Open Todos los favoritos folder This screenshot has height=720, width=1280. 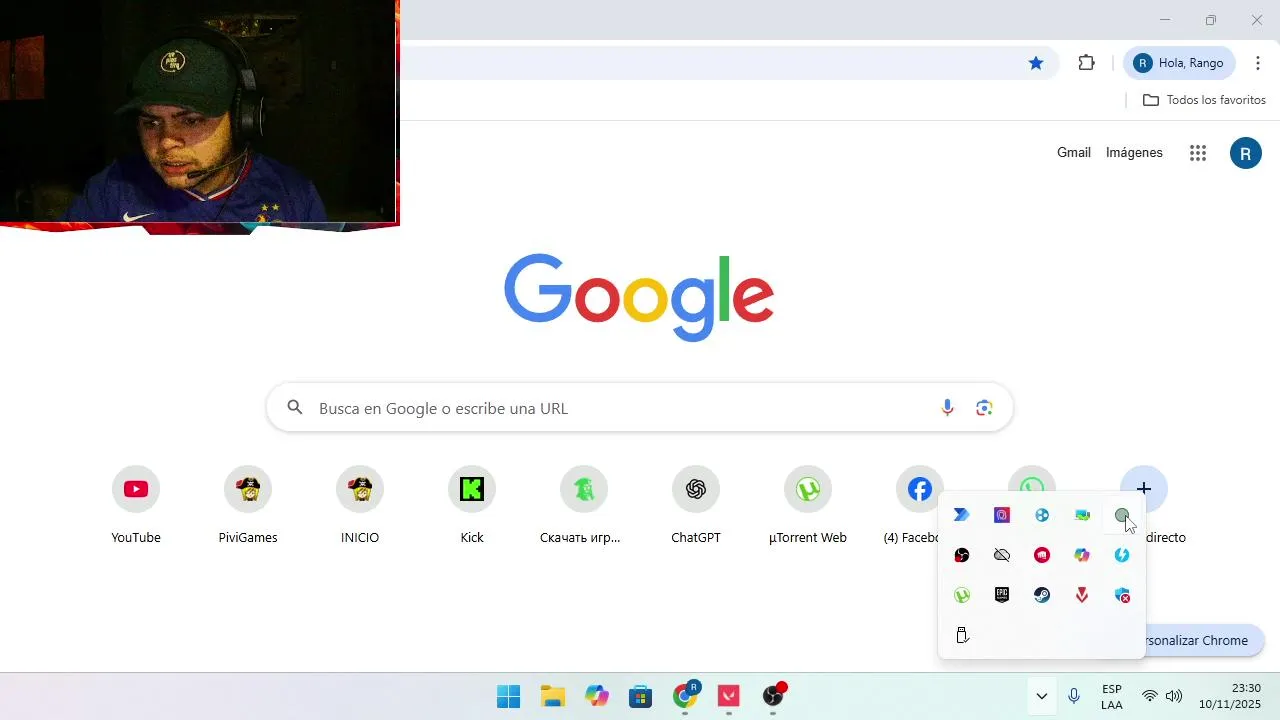tap(1204, 100)
